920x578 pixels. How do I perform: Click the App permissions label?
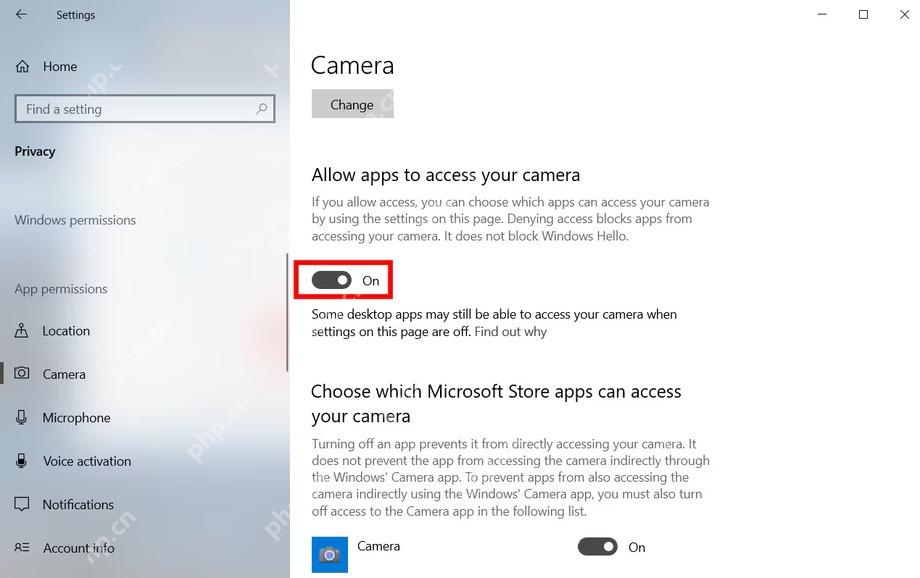point(61,289)
